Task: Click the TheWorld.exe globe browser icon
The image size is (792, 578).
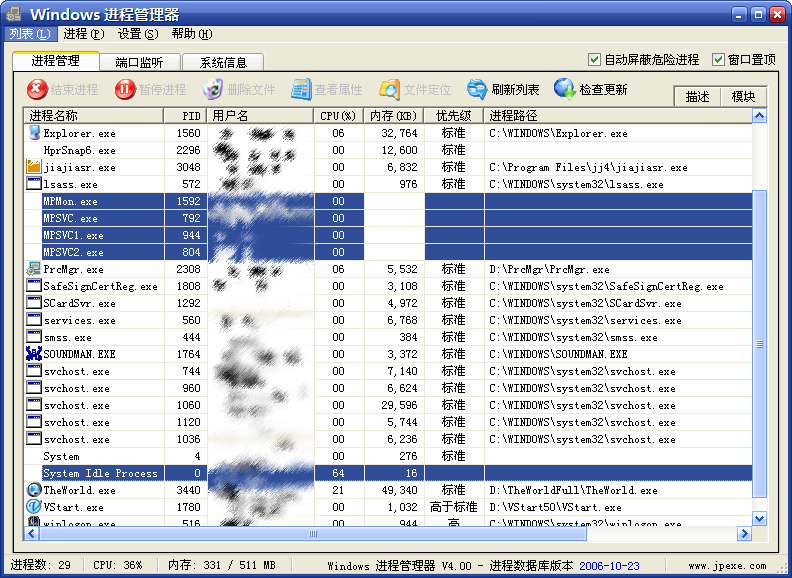Action: (x=33, y=490)
